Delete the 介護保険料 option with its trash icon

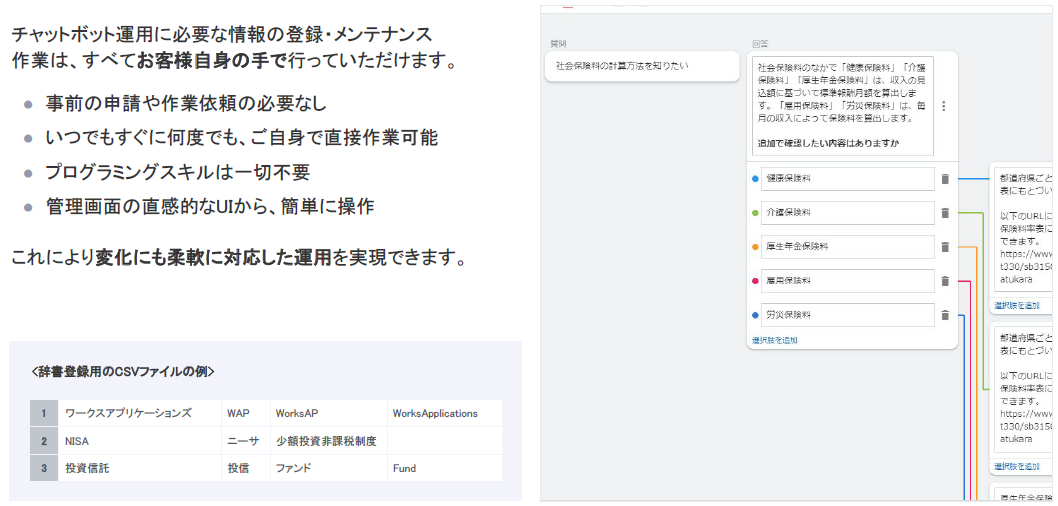tap(945, 213)
